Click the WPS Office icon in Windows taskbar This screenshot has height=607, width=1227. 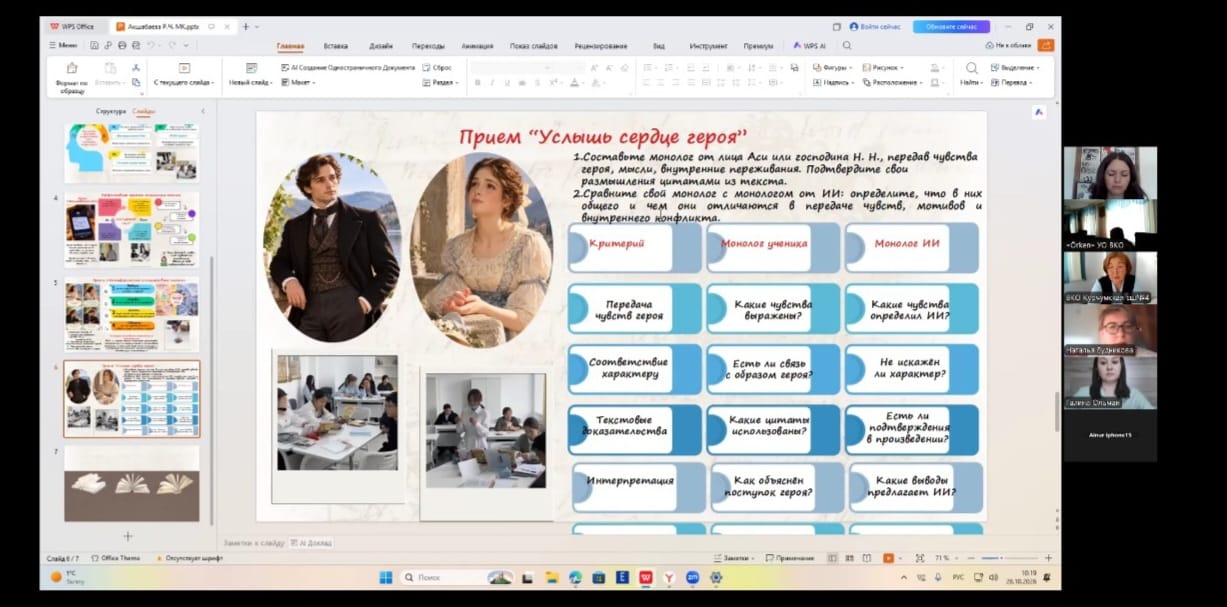pyautogui.click(x=646, y=577)
